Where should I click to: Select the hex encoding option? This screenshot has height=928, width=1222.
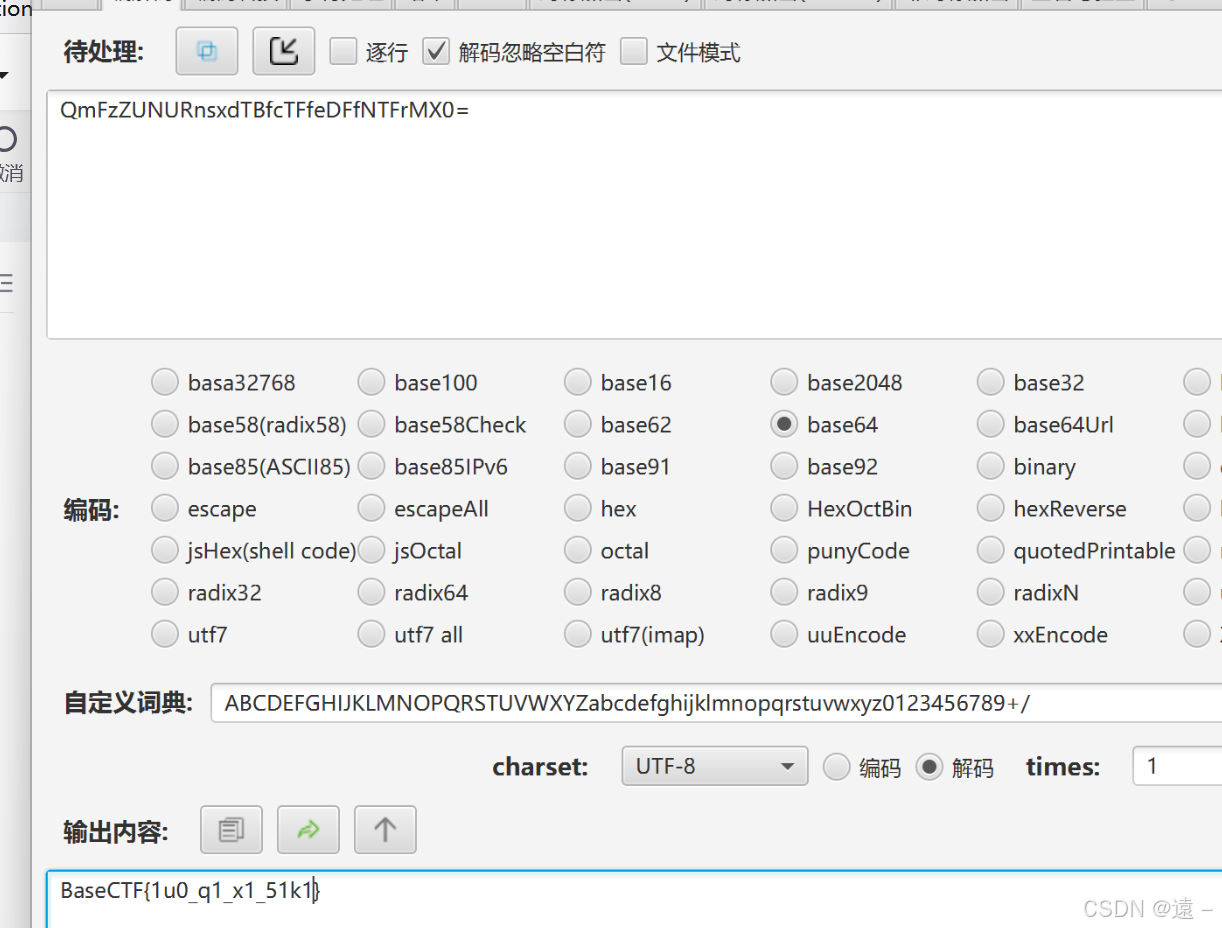577,508
